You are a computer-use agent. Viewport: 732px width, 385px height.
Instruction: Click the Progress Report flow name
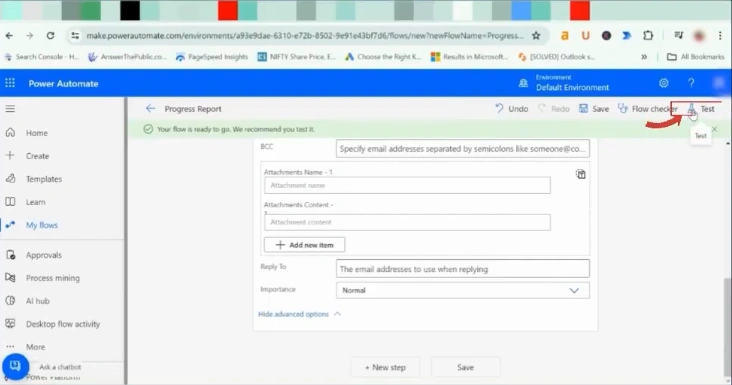tap(193, 109)
